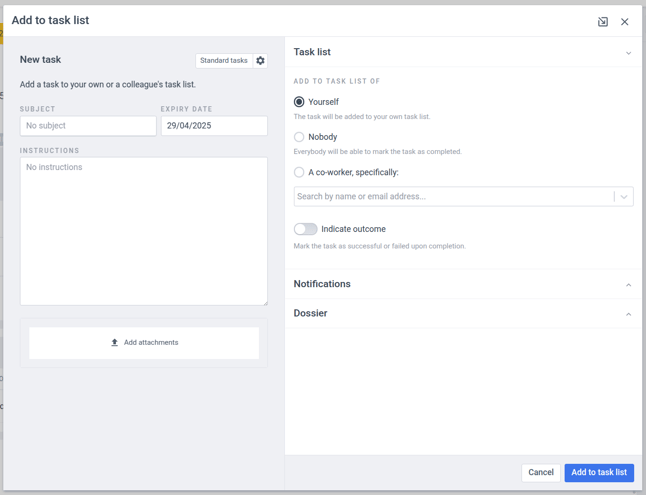646x495 pixels.
Task: Open the co-worker search dropdown arrow
Action: (624, 197)
